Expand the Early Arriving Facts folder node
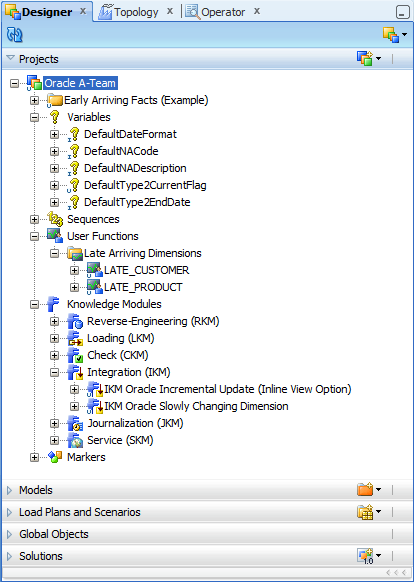 click(x=34, y=100)
